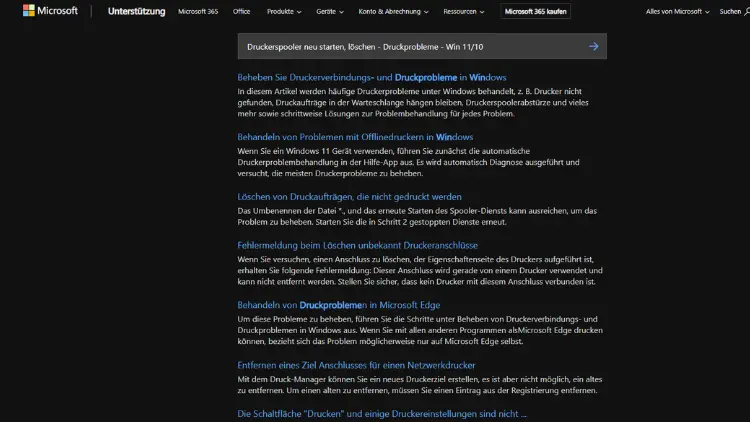Open 'Entfernen eines Ziel Anschlusses für Netzwerkdrucker'
Screen dimensions: 750x422
[x=356, y=365]
